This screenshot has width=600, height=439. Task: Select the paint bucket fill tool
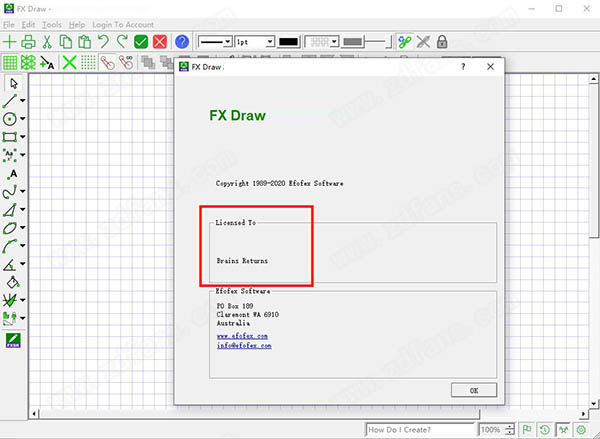pos(13,282)
